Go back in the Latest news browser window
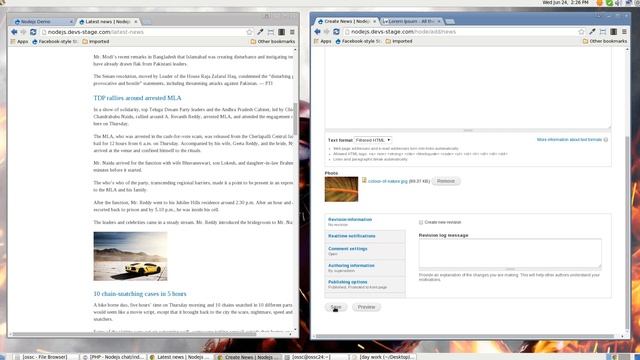 [x=14, y=32]
